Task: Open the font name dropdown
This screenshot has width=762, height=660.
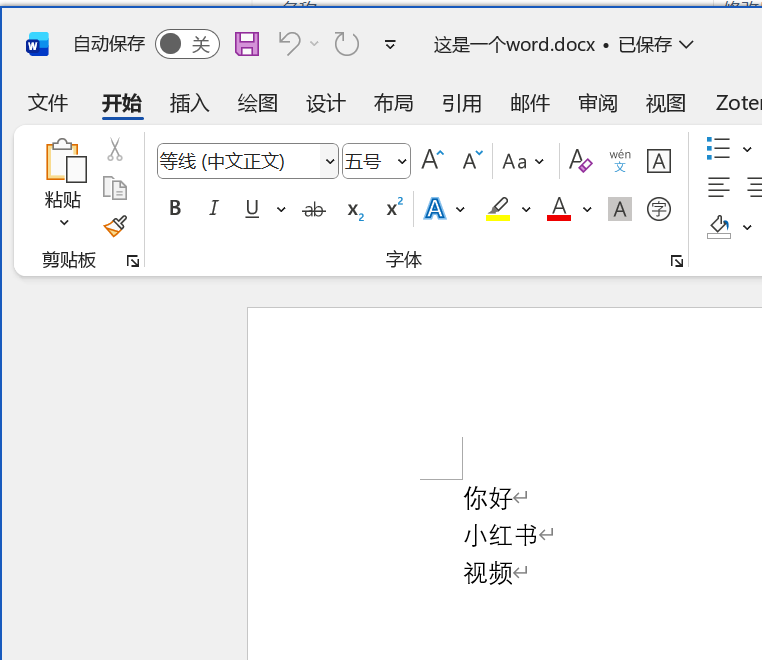Action: [x=330, y=161]
